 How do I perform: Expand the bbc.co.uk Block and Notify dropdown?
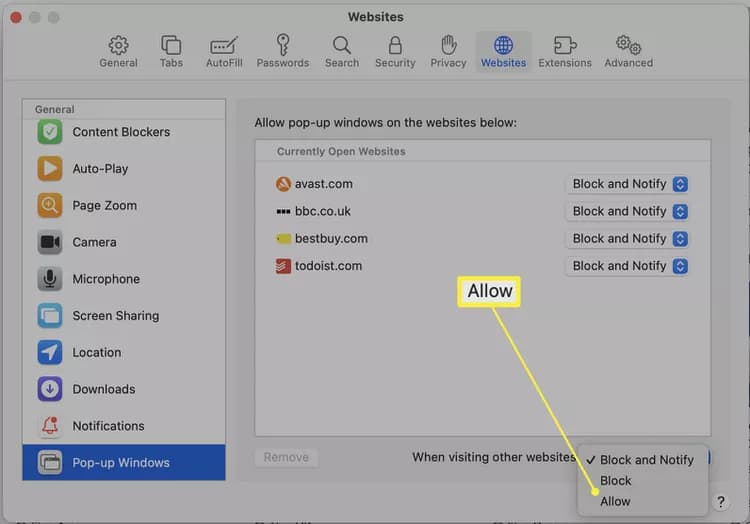click(x=628, y=211)
